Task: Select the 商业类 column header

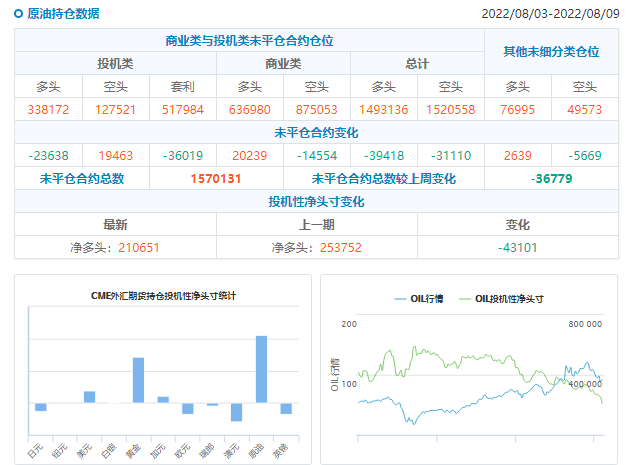Action: [283, 63]
